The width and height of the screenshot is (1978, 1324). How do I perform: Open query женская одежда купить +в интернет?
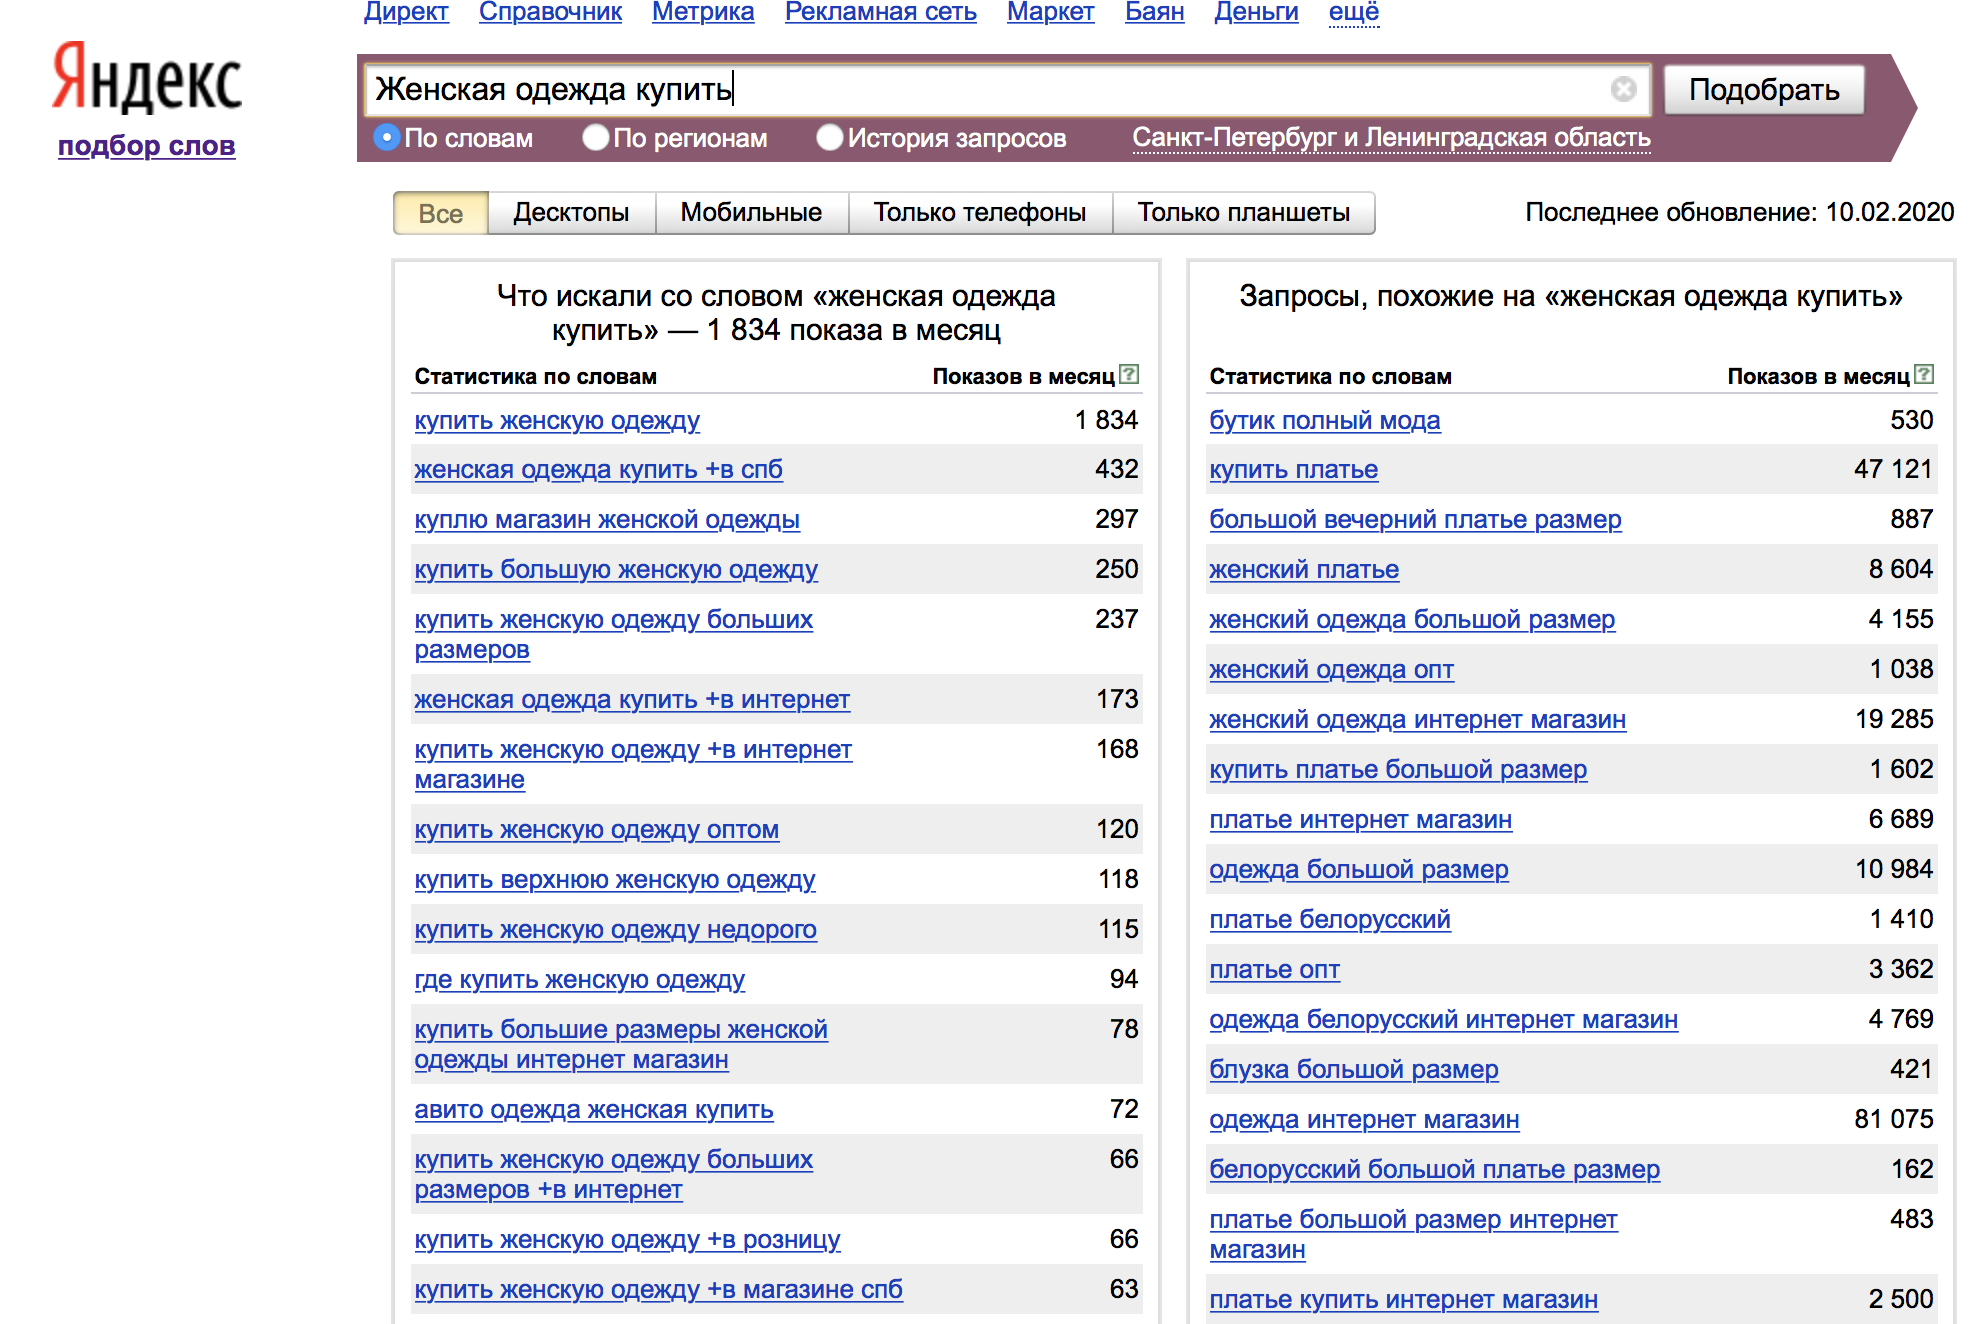pyautogui.click(x=632, y=700)
